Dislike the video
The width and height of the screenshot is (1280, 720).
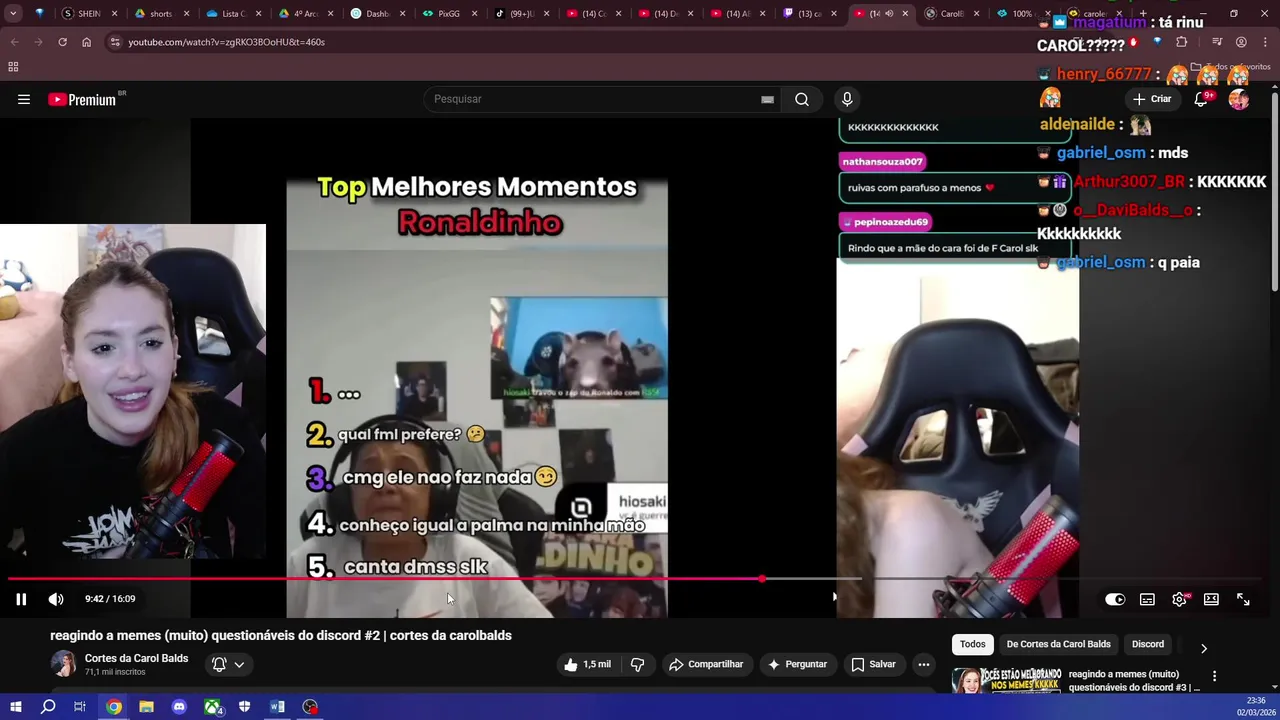click(637, 664)
